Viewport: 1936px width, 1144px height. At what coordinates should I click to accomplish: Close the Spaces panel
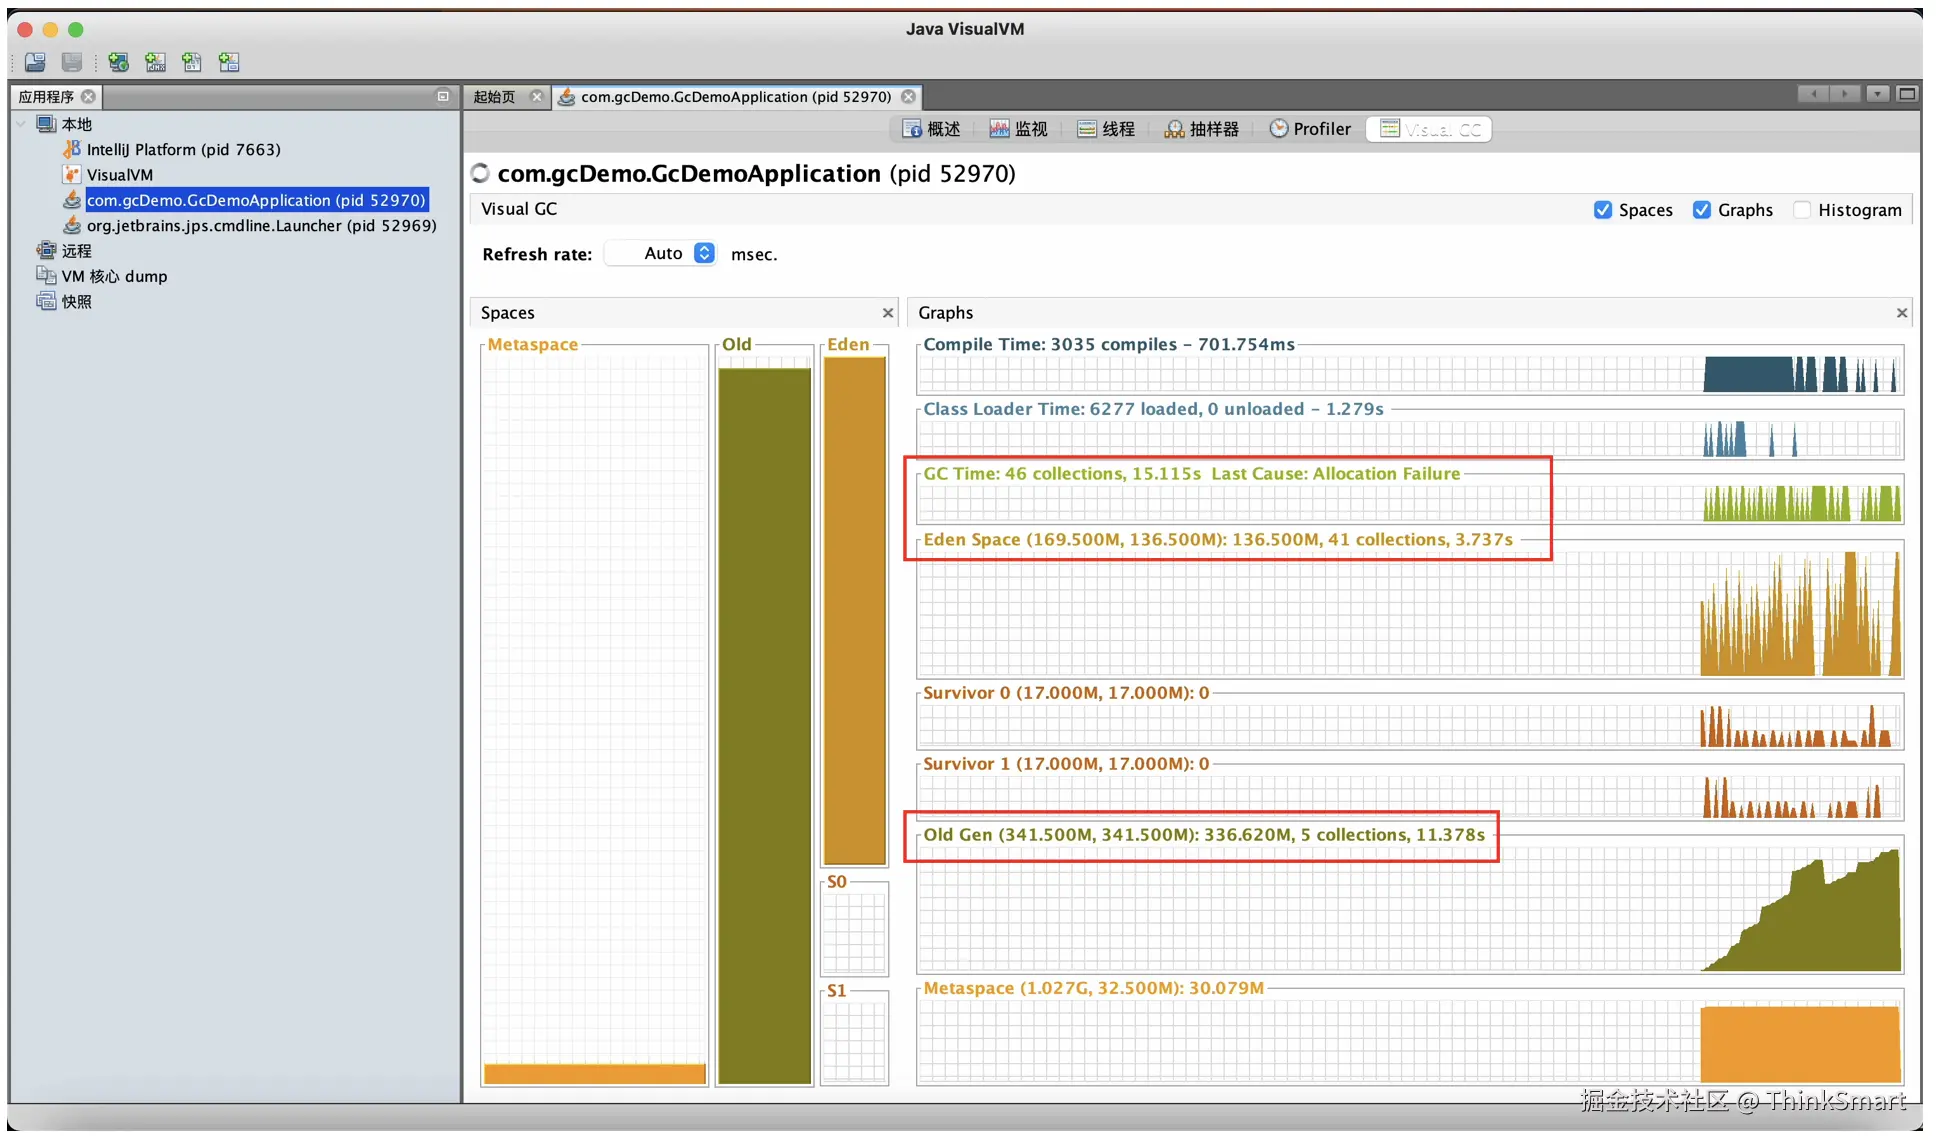point(888,313)
